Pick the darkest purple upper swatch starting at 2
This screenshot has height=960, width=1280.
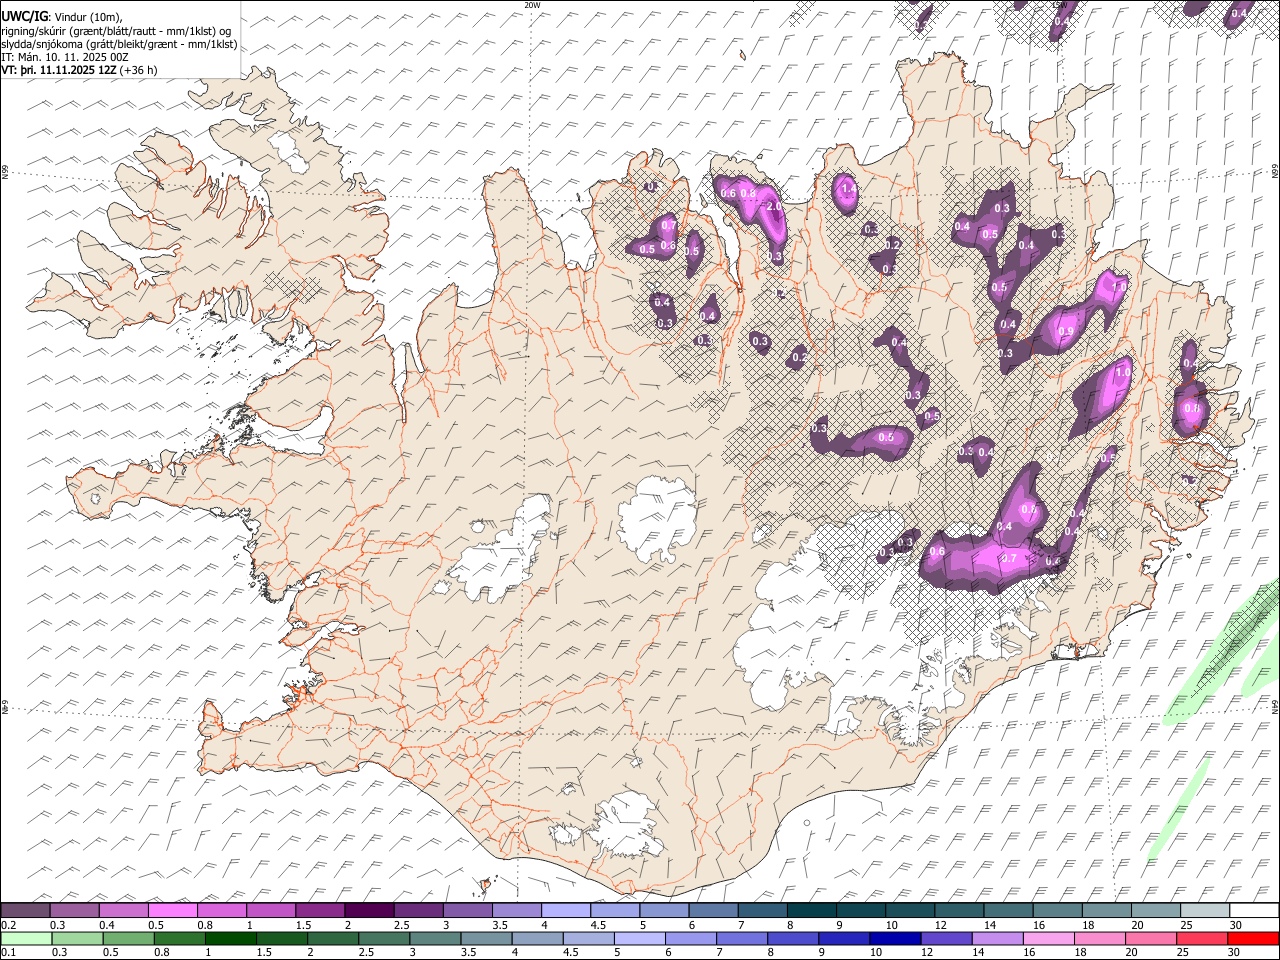(x=369, y=911)
